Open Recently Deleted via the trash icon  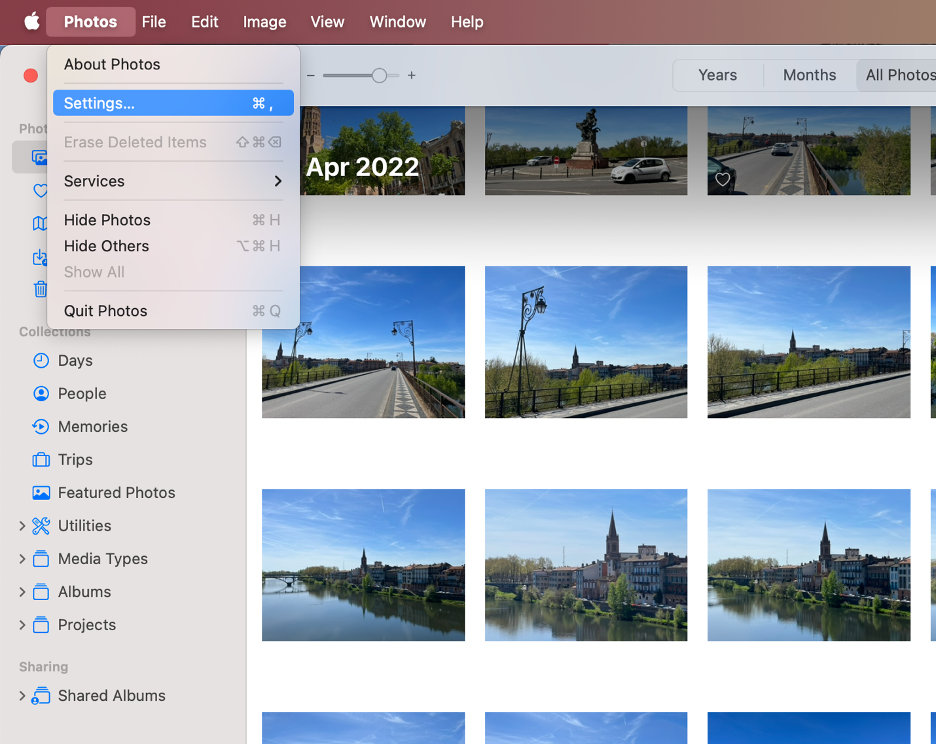coord(40,289)
